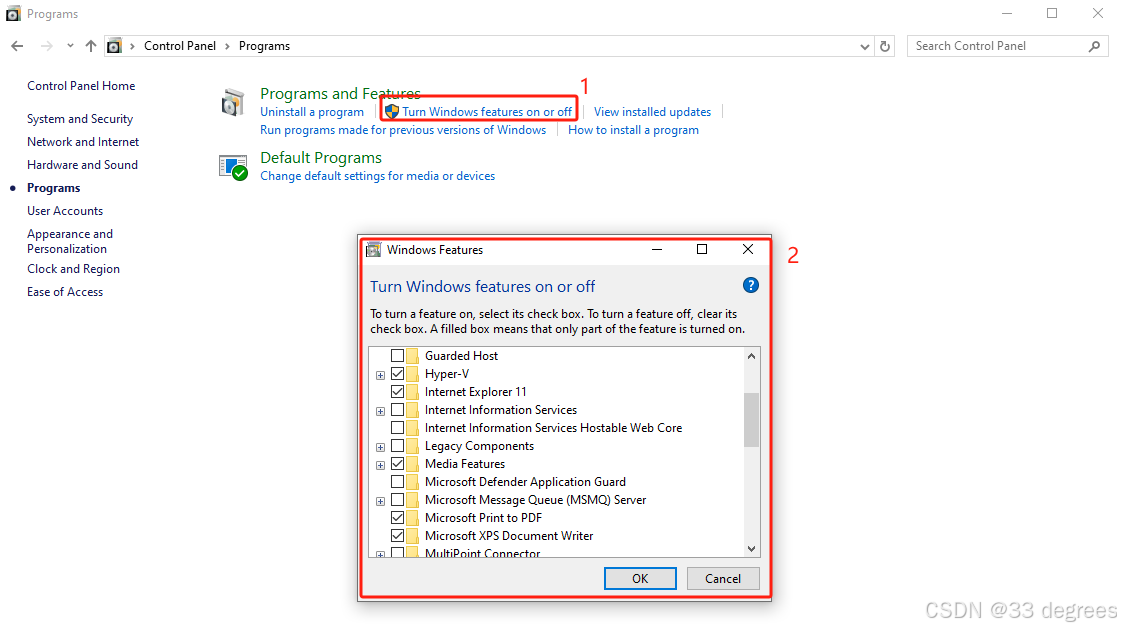Click Hyper-V folder icon
1121x630 pixels.
tap(413, 373)
